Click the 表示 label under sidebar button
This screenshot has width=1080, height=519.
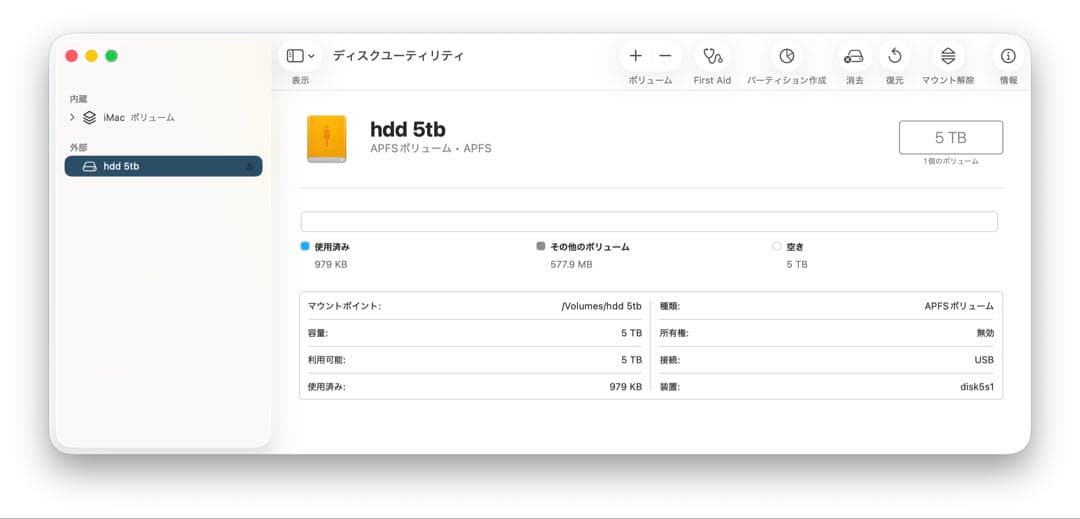tap(300, 81)
